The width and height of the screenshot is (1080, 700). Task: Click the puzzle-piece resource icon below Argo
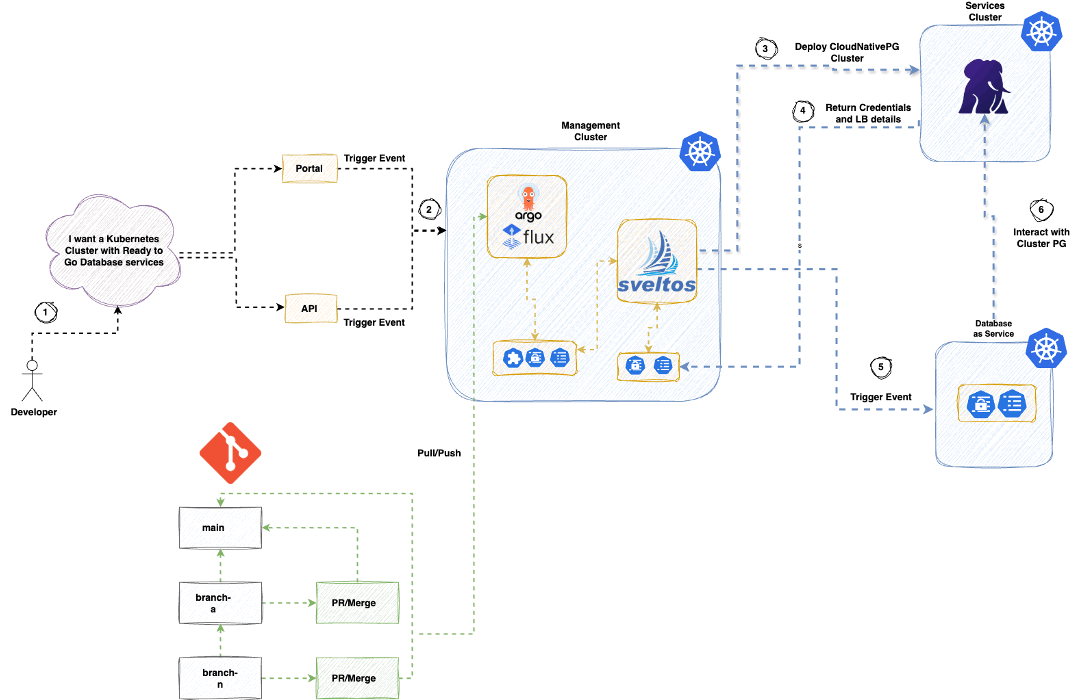[513, 357]
